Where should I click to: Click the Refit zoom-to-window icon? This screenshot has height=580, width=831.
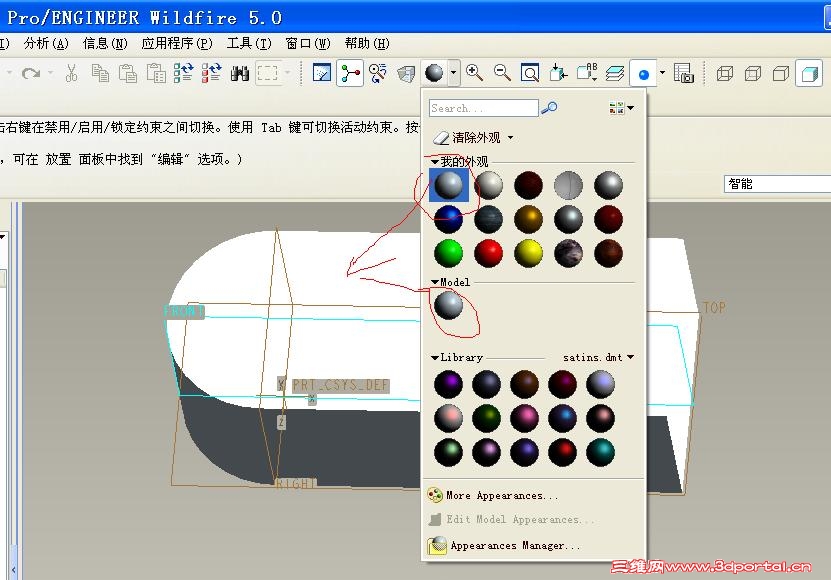pos(530,73)
